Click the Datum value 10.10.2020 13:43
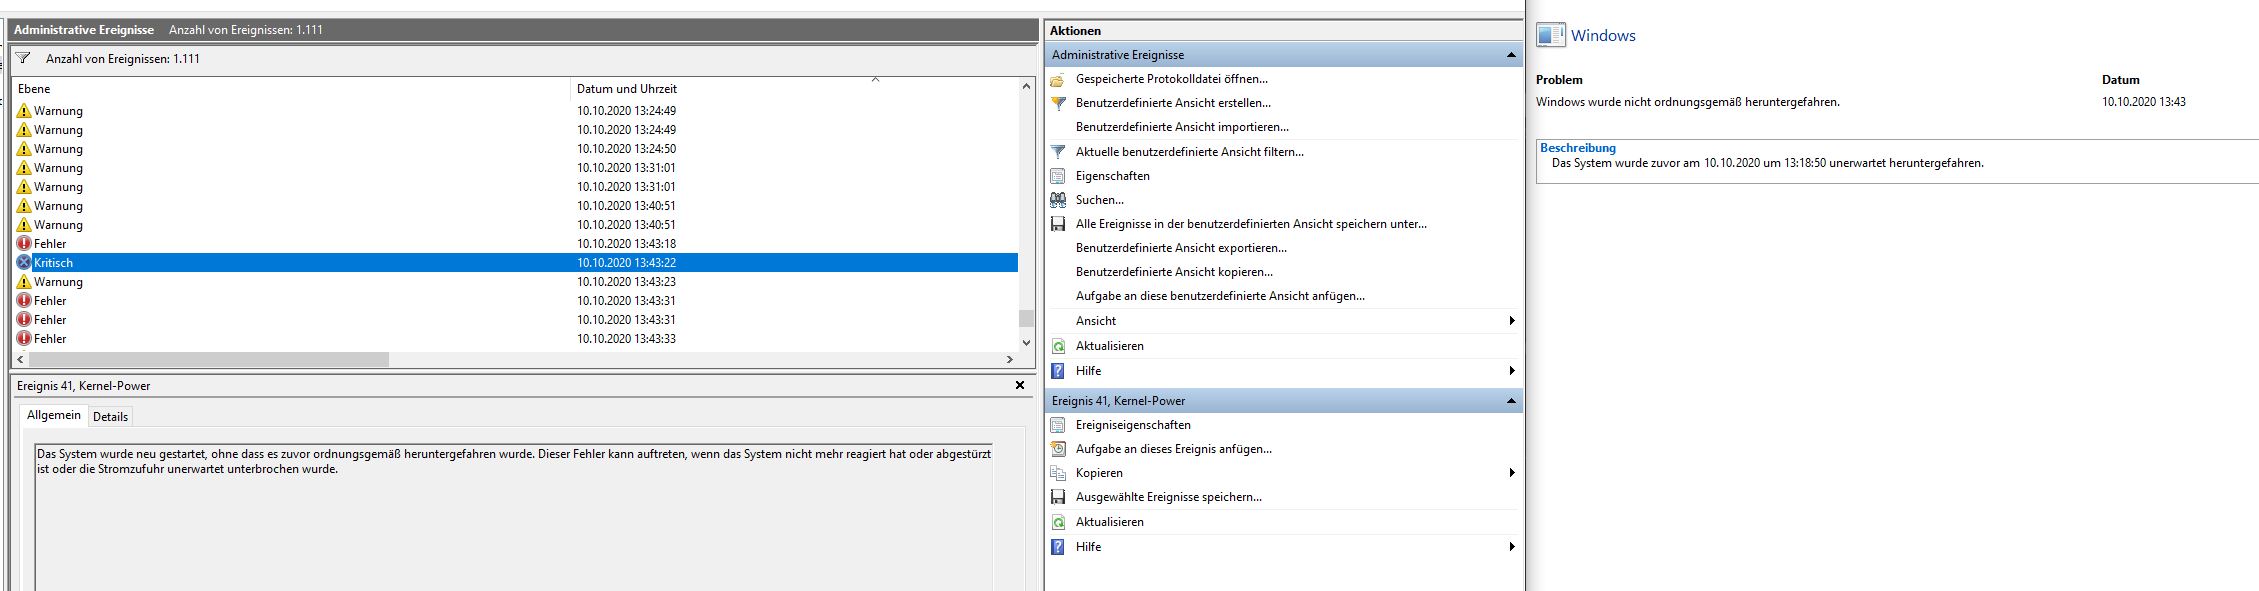Viewport: 2259px width, 591px height. [2143, 102]
